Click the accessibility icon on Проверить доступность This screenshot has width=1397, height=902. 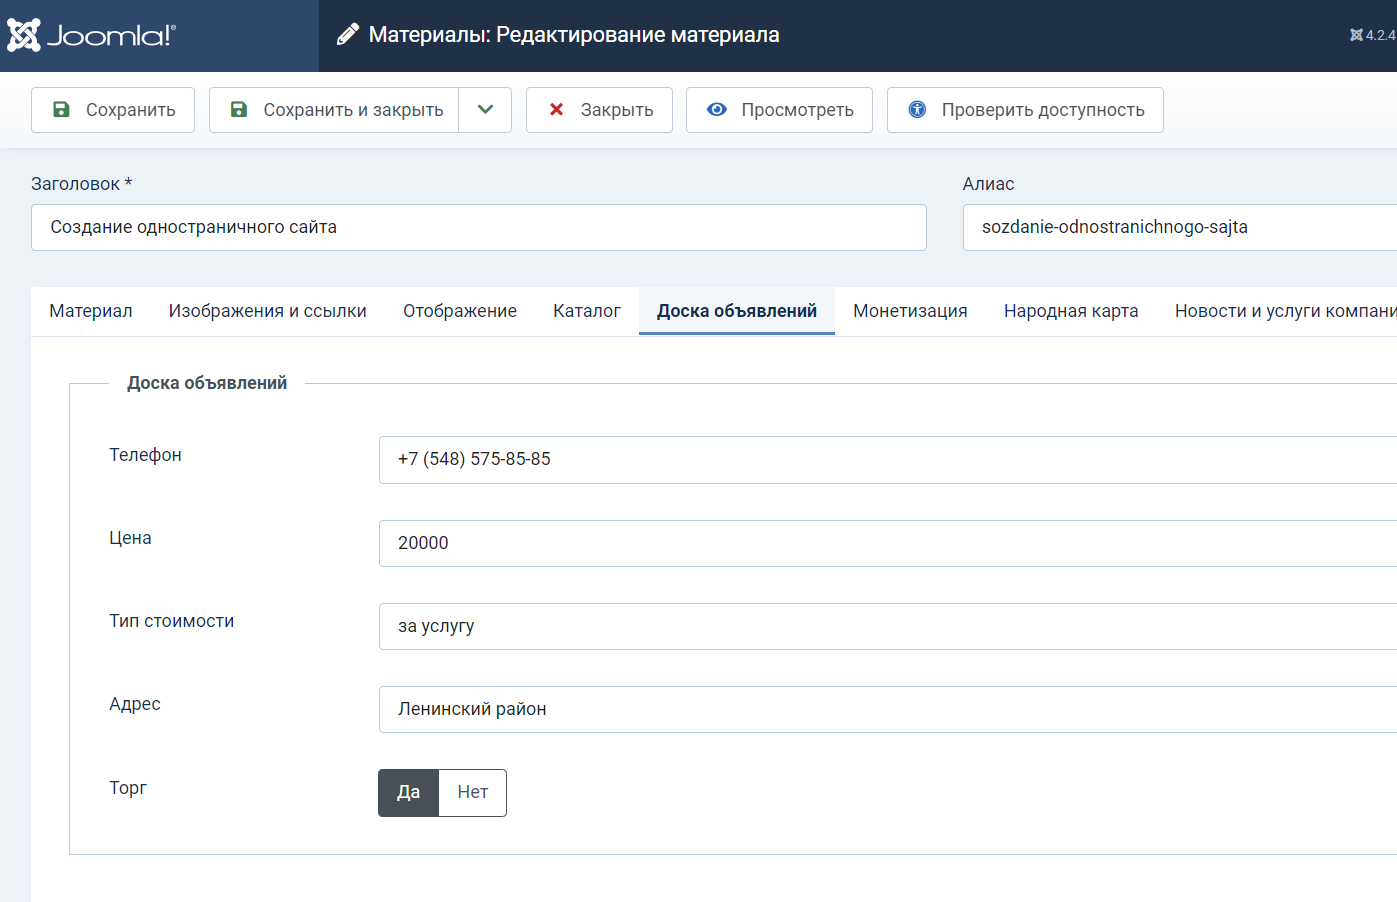(x=917, y=110)
